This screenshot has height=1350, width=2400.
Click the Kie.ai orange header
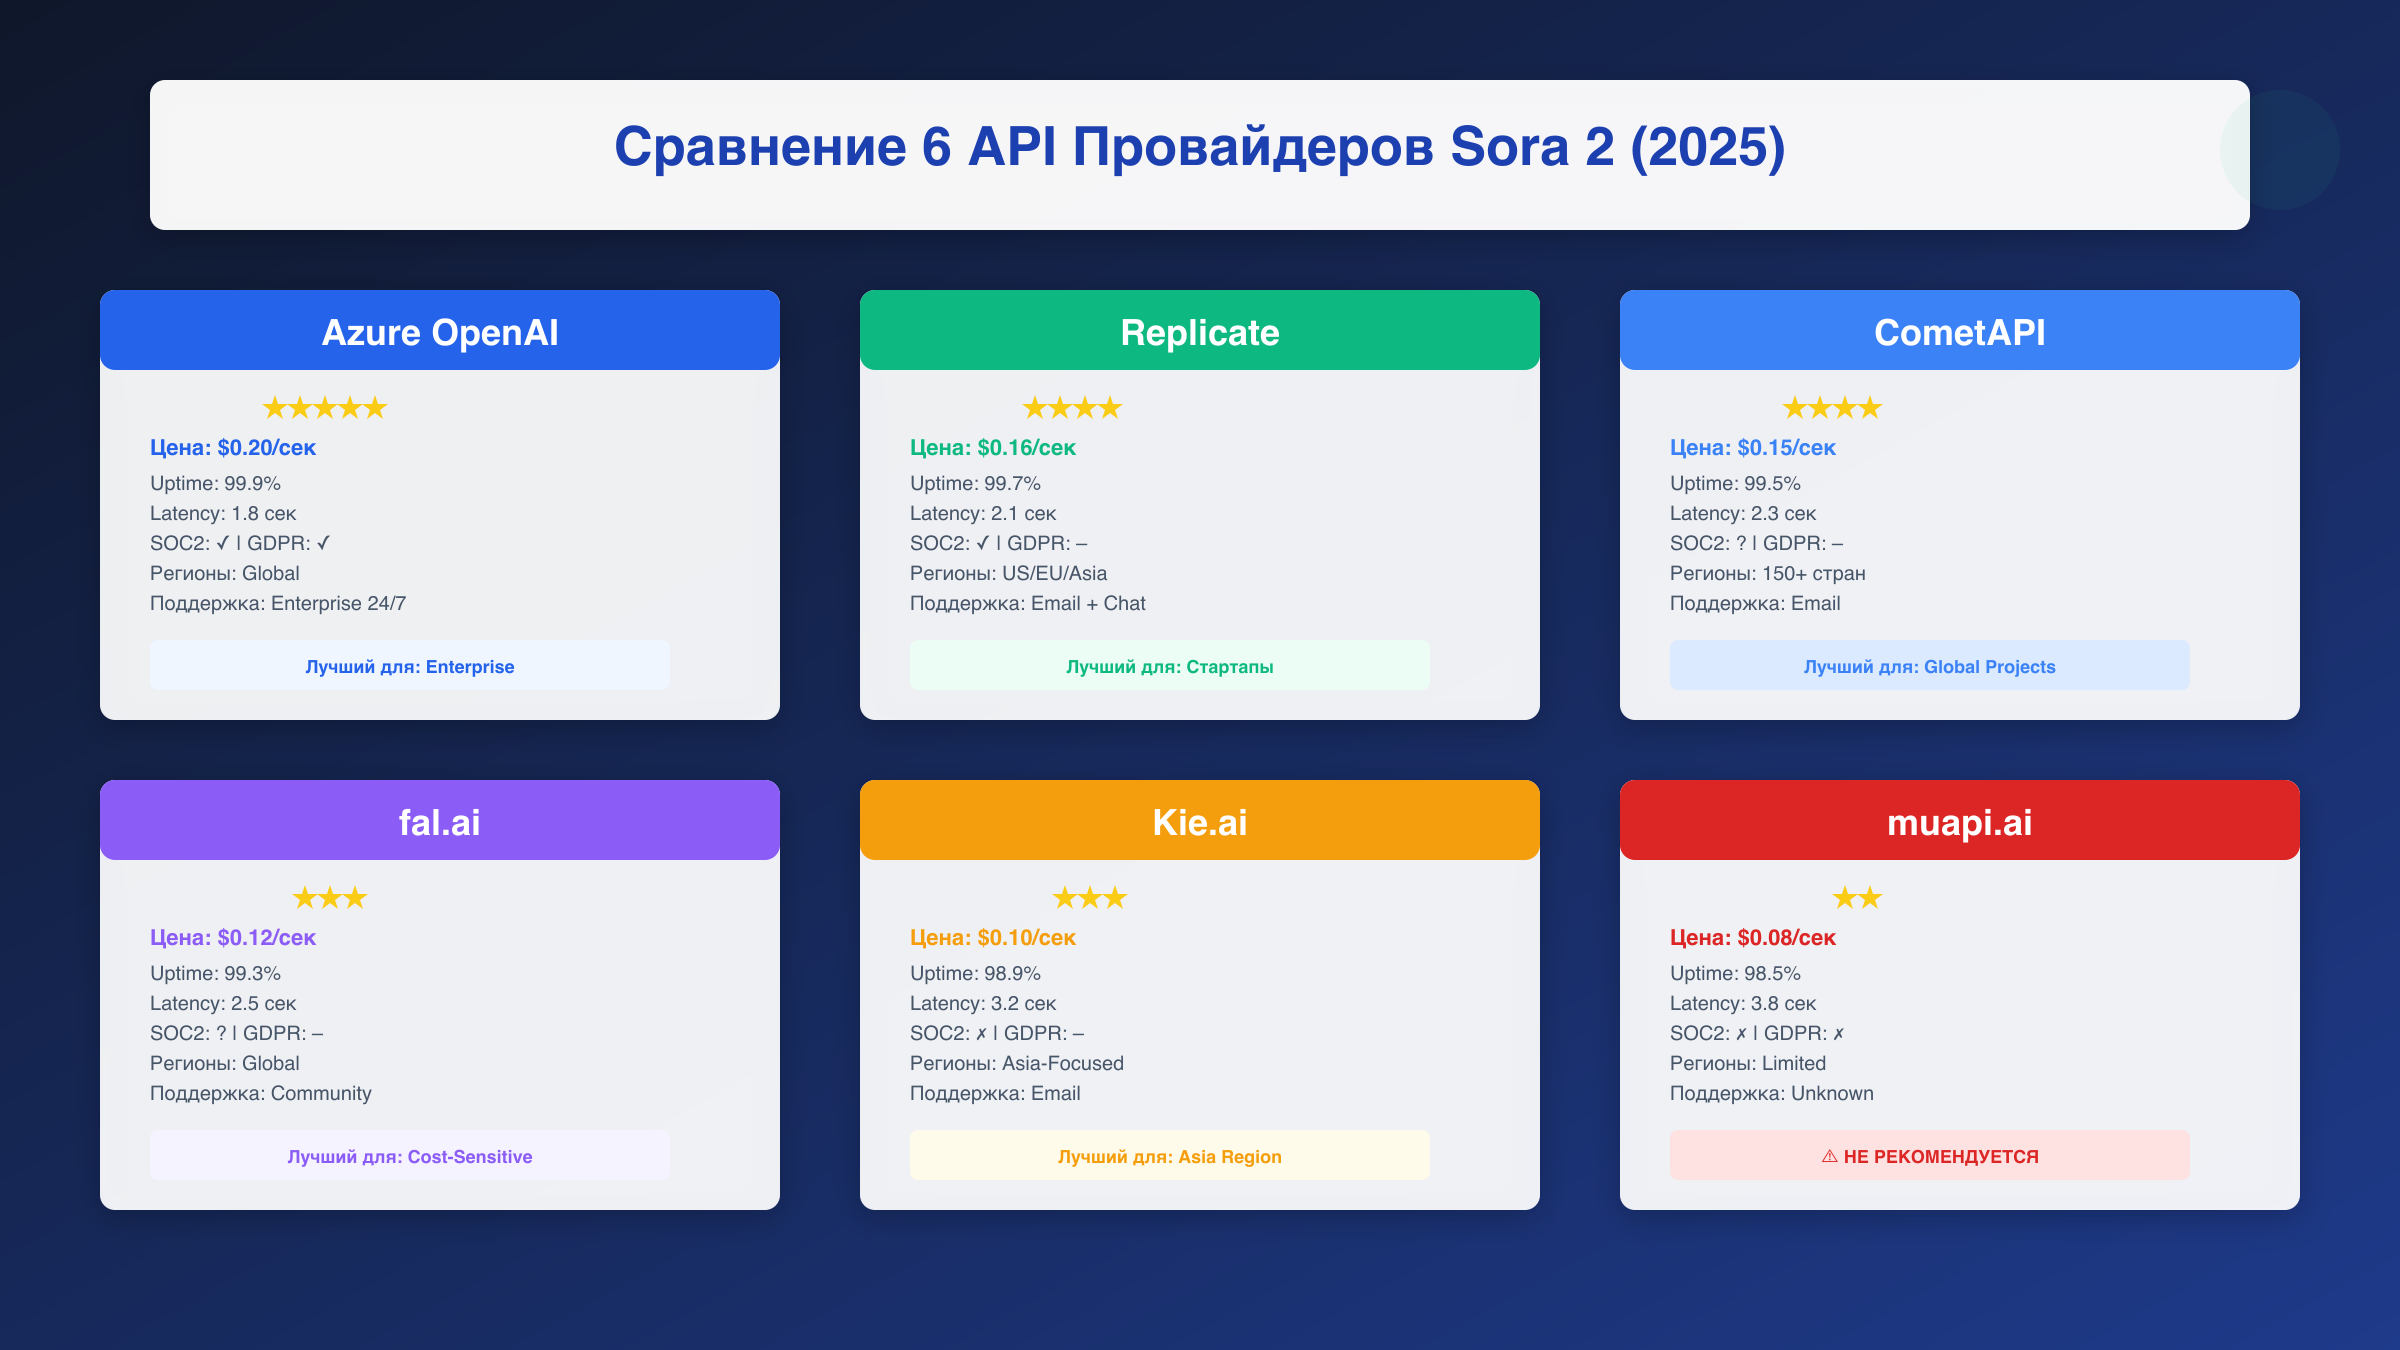point(1200,821)
